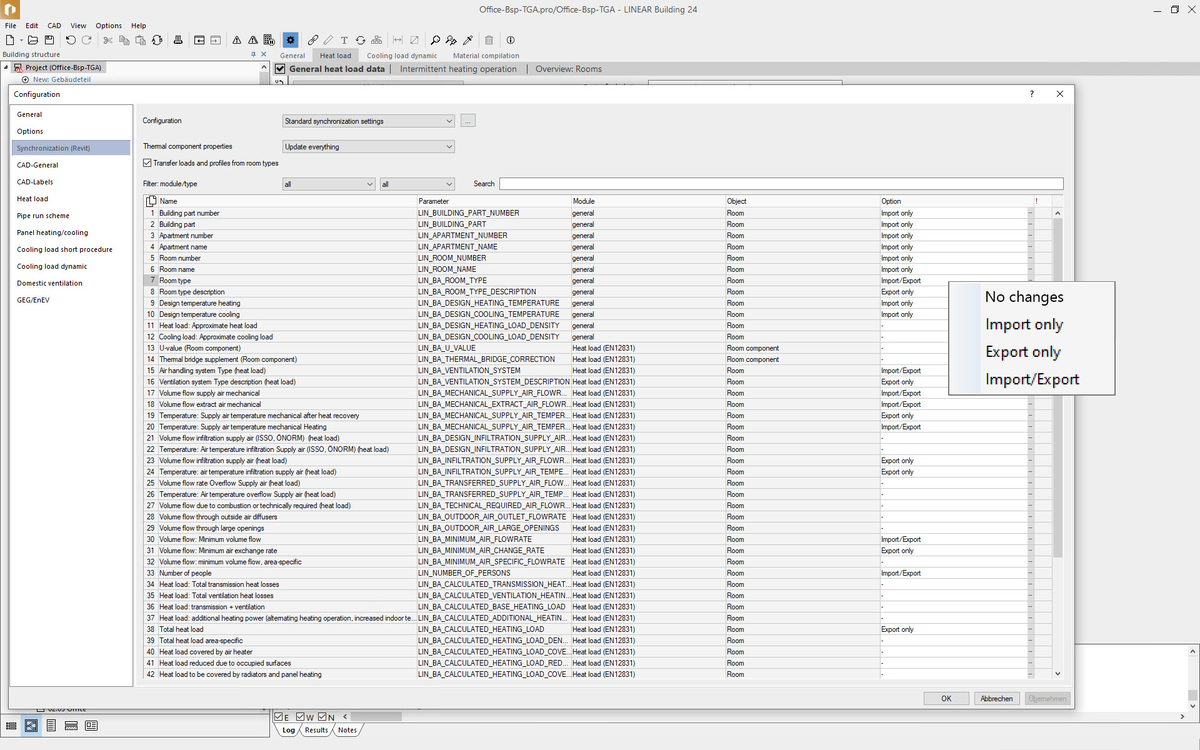
Task: Click the blue gear Configuration icon
Action: [290, 40]
